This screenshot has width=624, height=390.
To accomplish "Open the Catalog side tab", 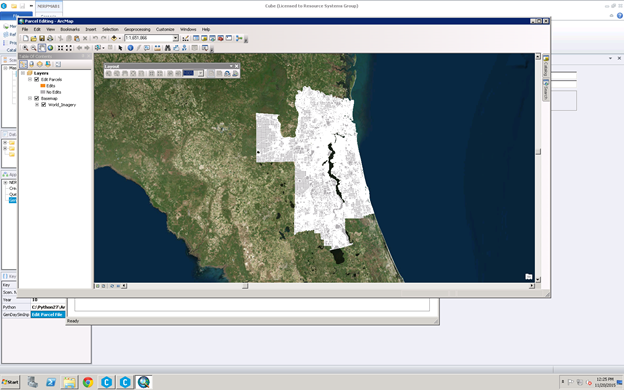I will coord(546,66).
